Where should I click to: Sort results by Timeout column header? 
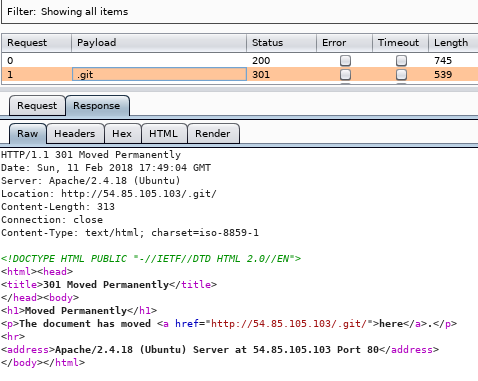pos(400,43)
